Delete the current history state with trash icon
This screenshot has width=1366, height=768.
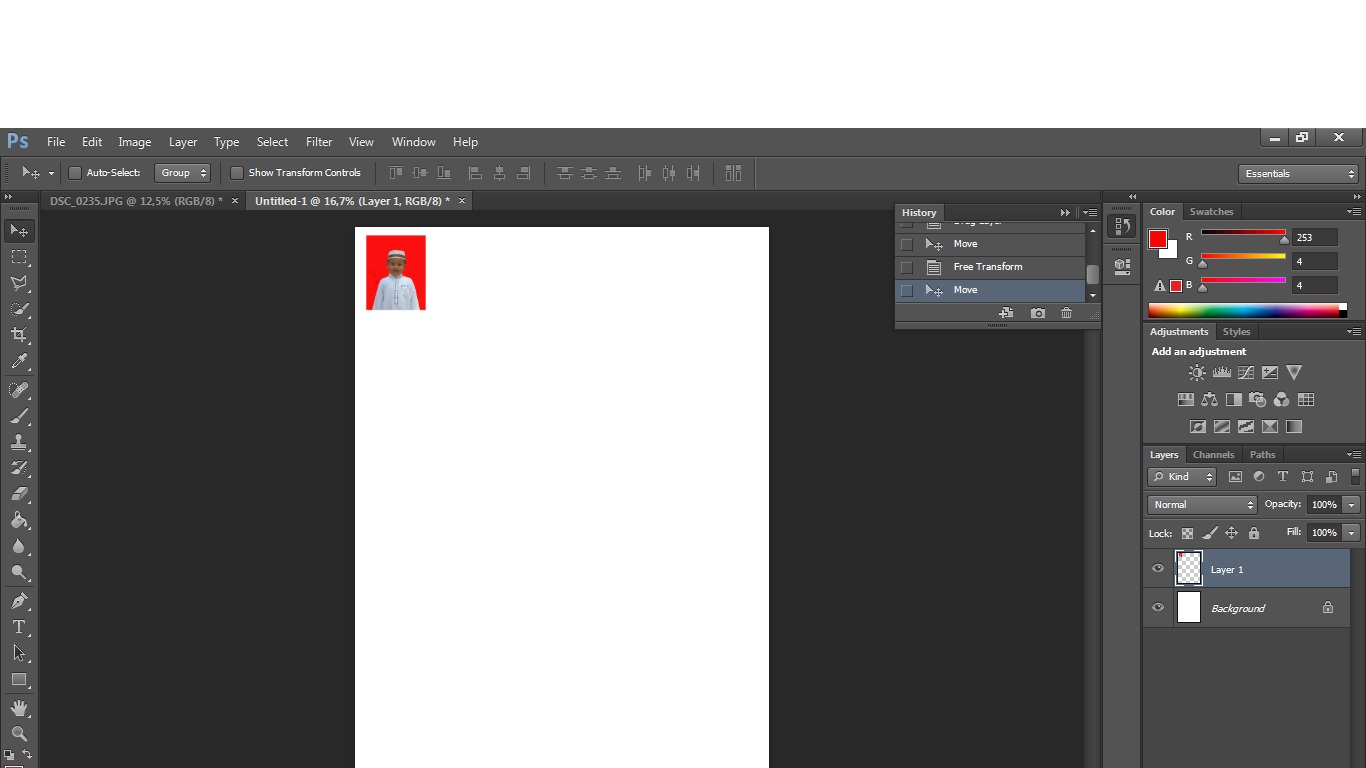1066,313
